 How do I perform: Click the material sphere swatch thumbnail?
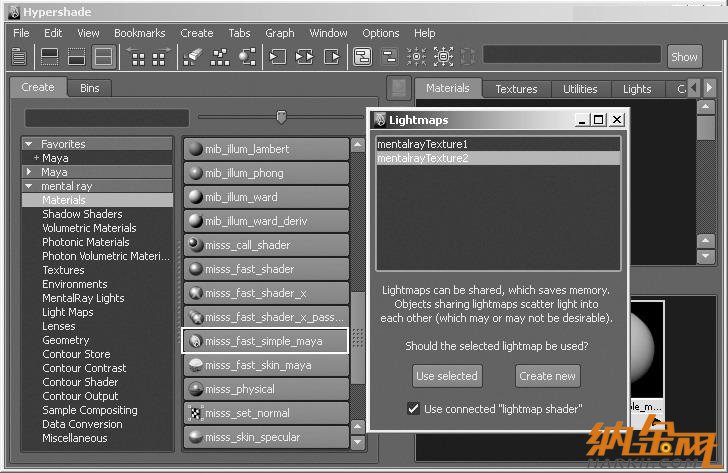point(646,349)
